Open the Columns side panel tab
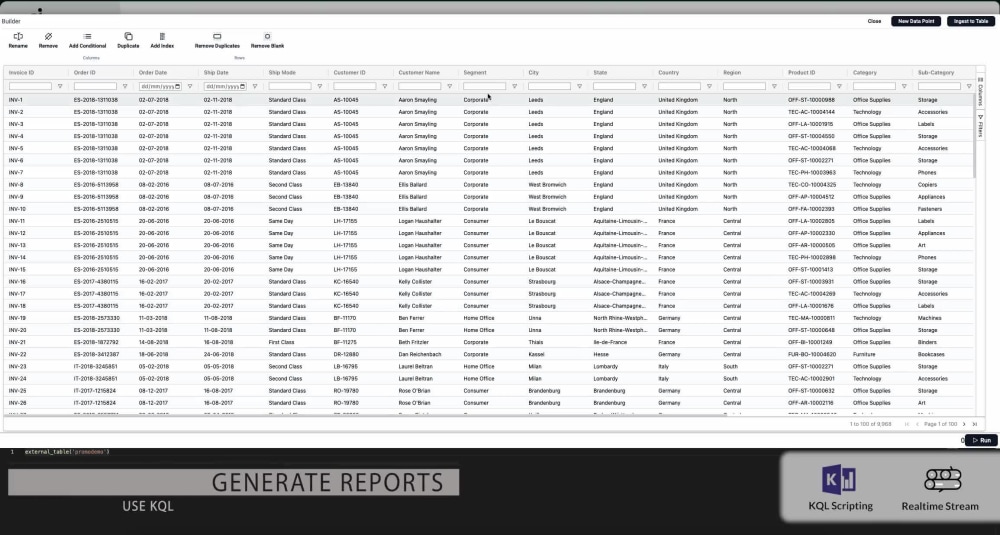This screenshot has height=535, width=1000. coord(981,91)
